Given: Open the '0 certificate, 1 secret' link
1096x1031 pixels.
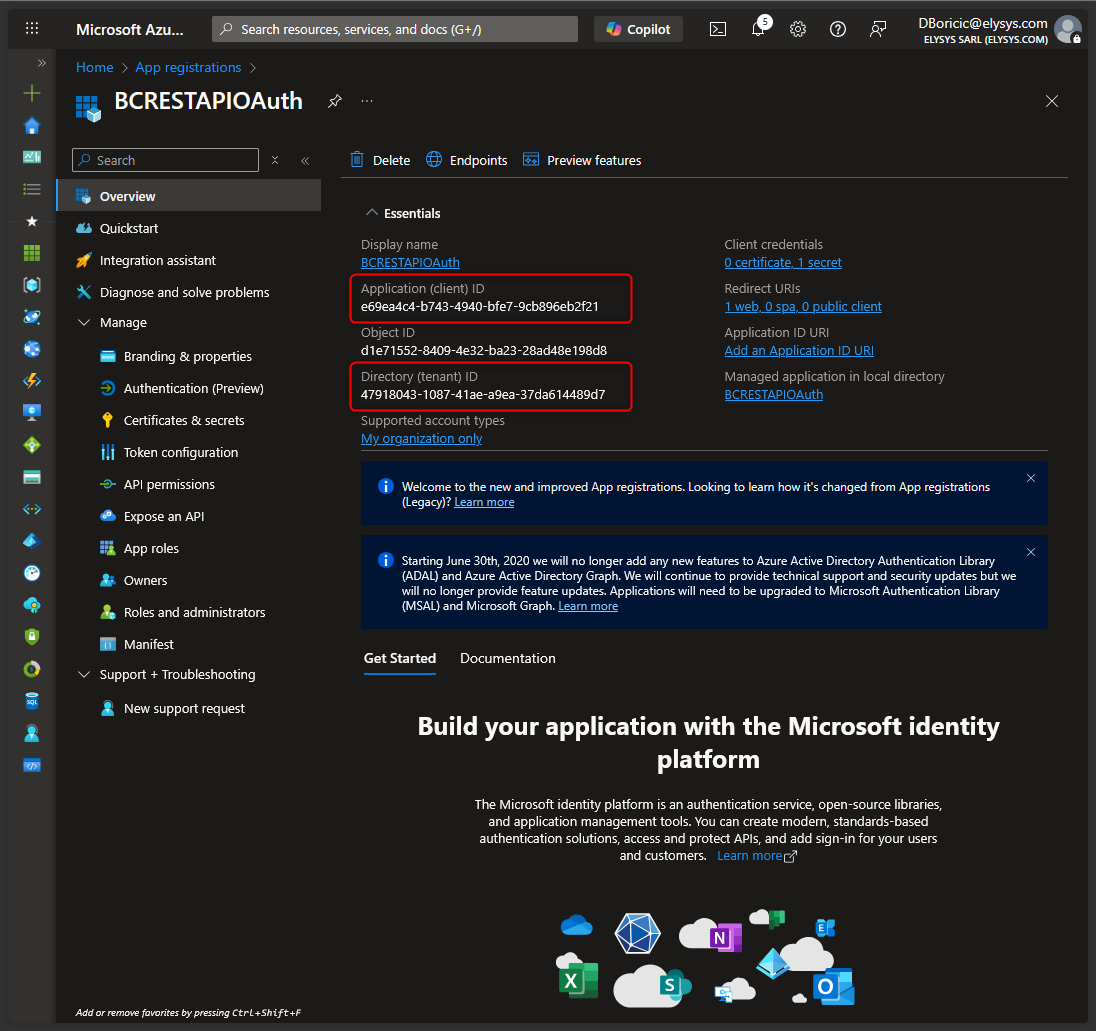Looking at the screenshot, I should [783, 262].
